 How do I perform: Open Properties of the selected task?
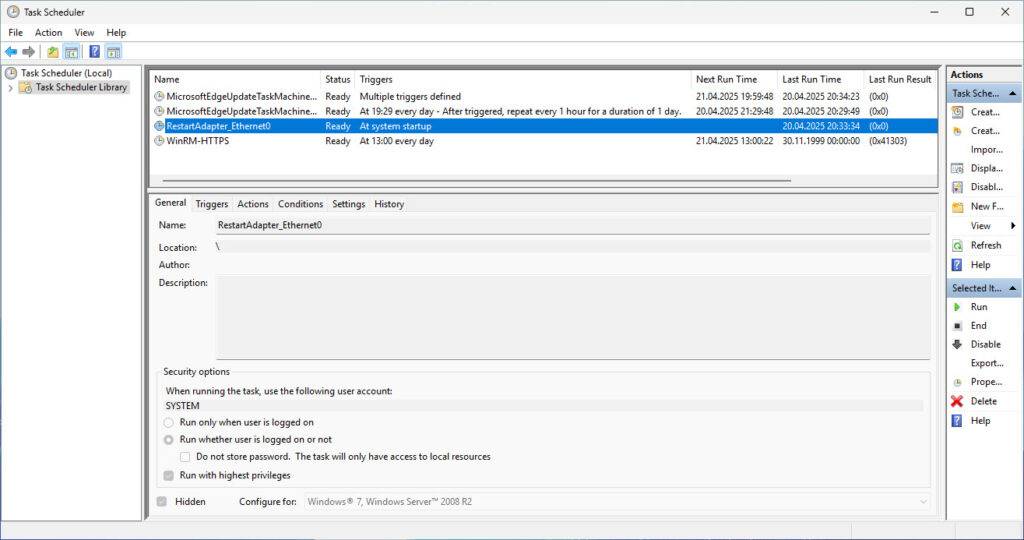click(986, 382)
